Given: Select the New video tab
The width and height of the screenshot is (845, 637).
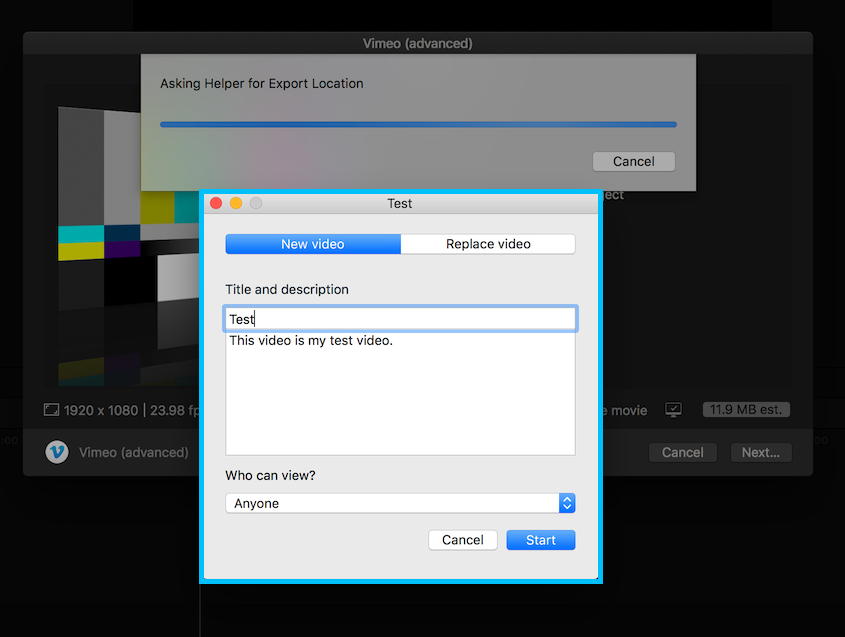Looking at the screenshot, I should tap(312, 243).
